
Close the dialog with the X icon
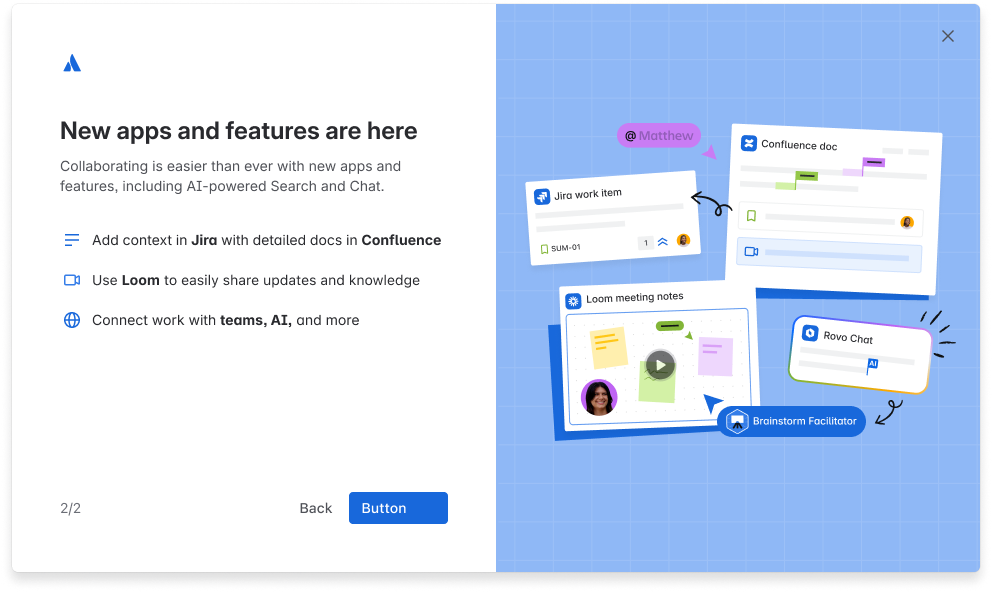(x=947, y=36)
